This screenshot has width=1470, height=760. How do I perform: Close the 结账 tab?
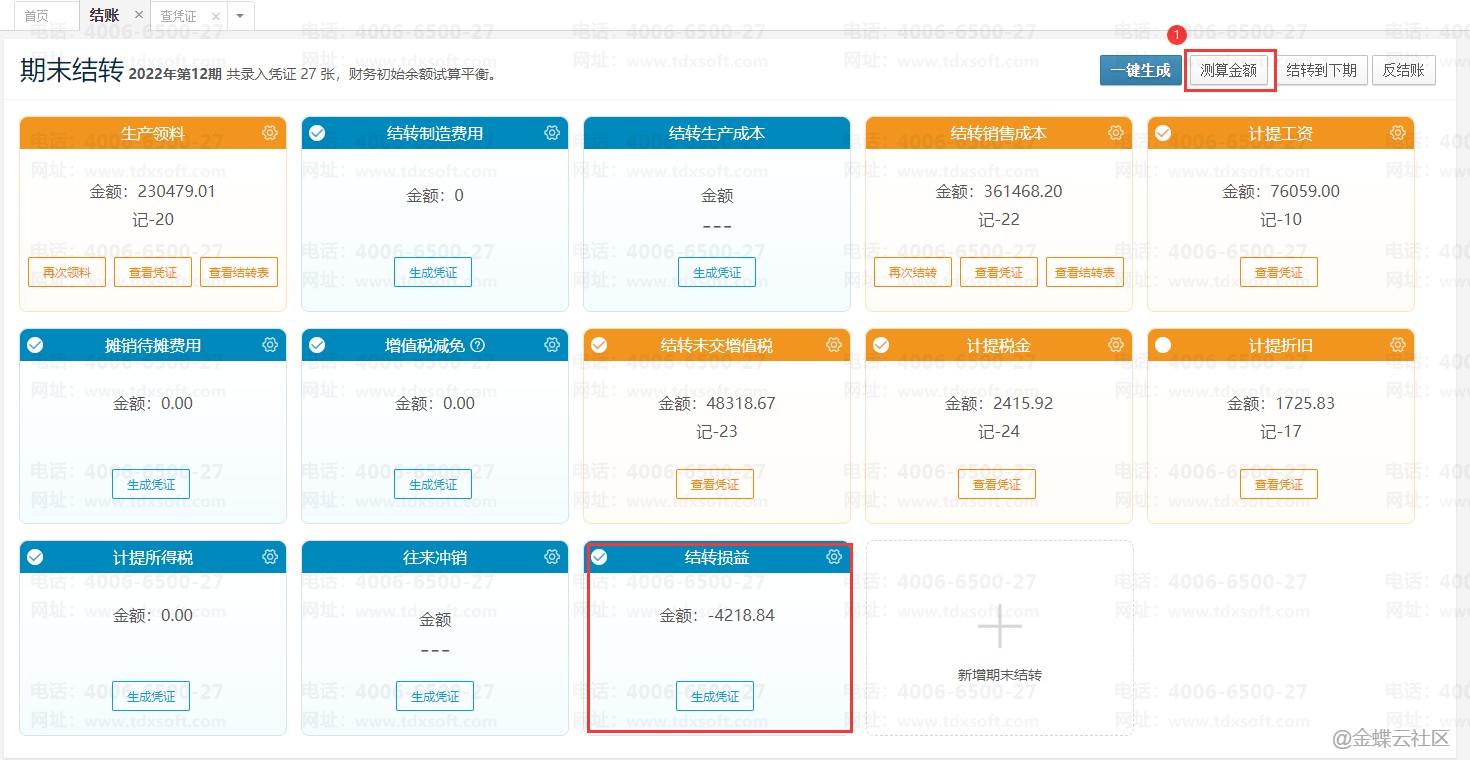click(x=138, y=16)
